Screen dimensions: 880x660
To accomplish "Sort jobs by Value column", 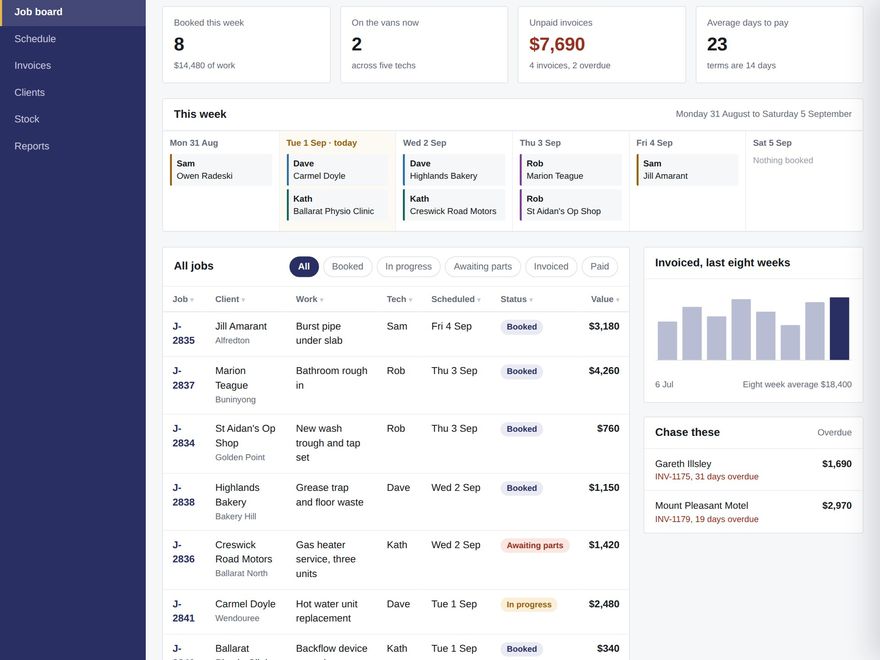I will tap(605, 299).
